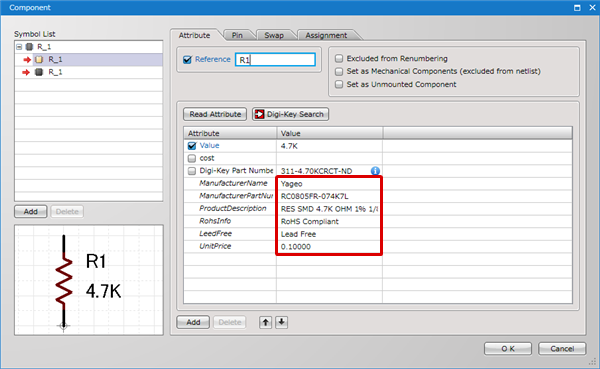Click the Read Attribute button
Viewport: 600px width, 369px height.
(x=215, y=114)
